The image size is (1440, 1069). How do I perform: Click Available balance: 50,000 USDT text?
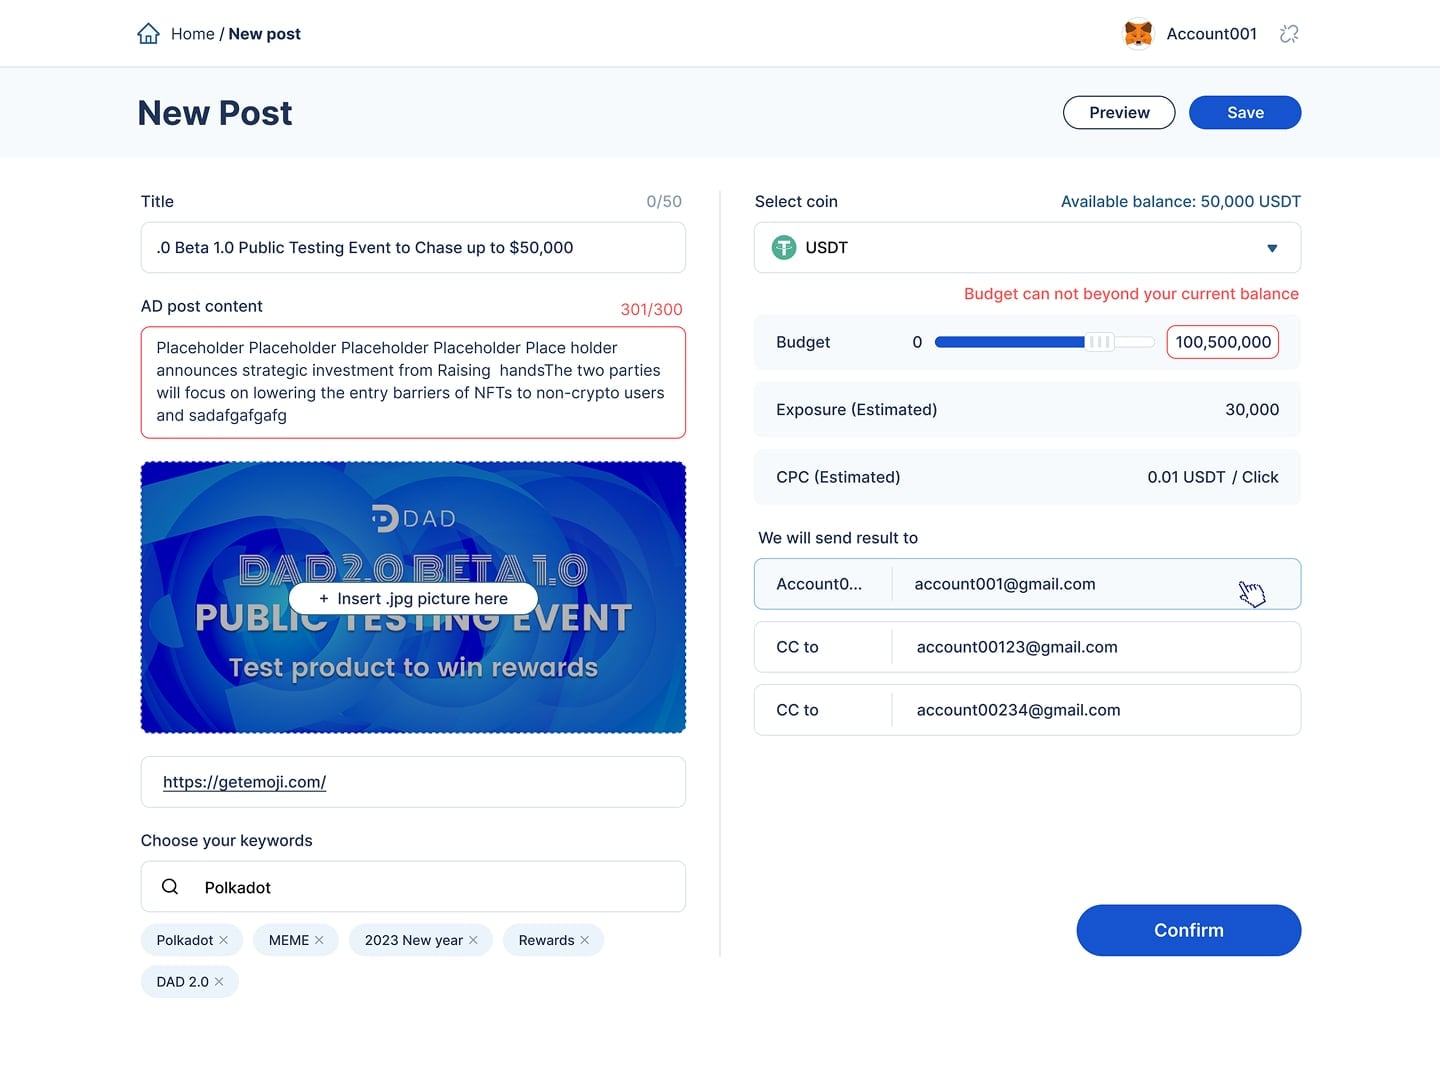[x=1181, y=201]
